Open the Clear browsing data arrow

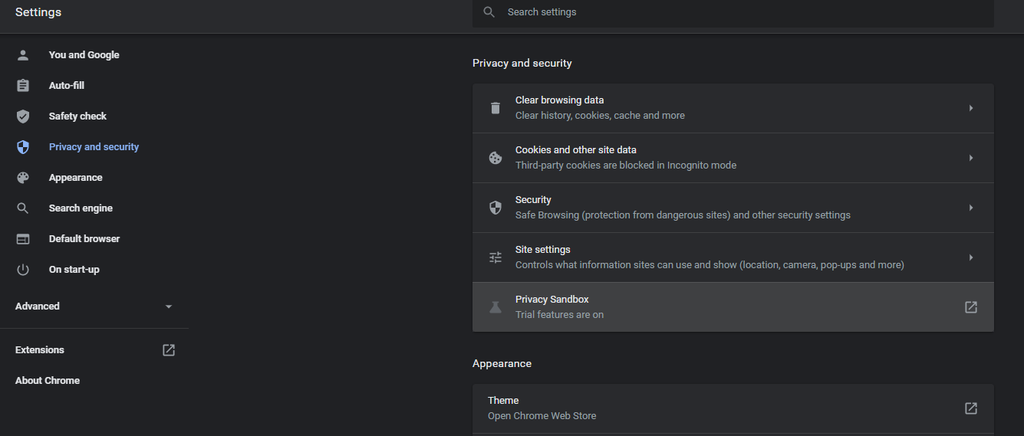[971, 108]
